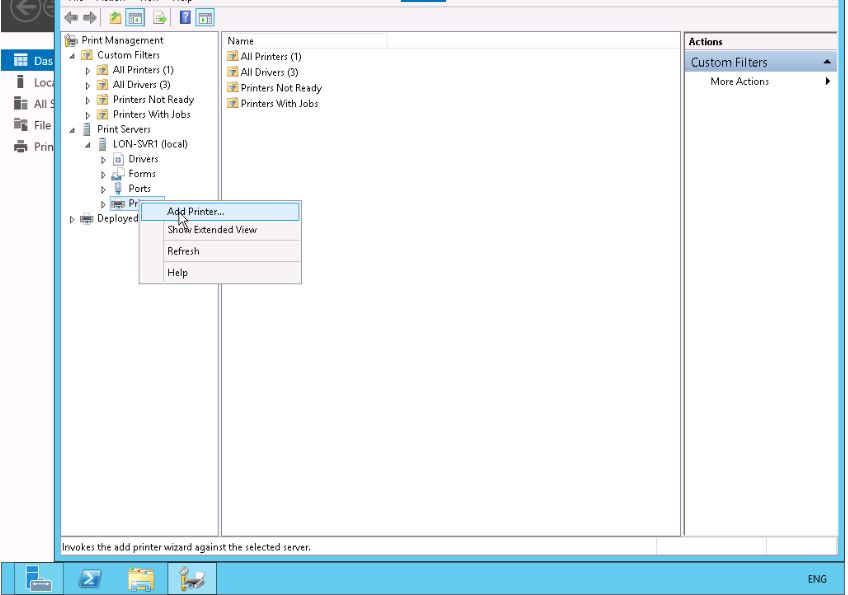Click the Back arrow toolbar icon
848x595 pixels.
(71, 18)
